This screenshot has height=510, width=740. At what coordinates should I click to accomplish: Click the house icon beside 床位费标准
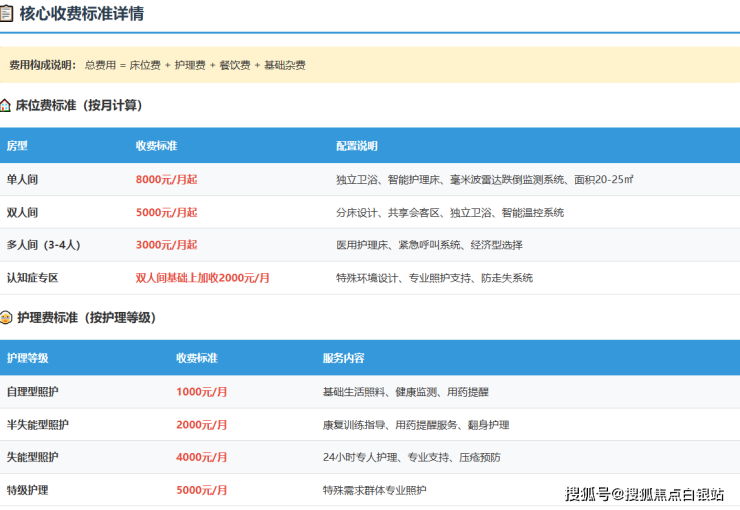pos(6,105)
